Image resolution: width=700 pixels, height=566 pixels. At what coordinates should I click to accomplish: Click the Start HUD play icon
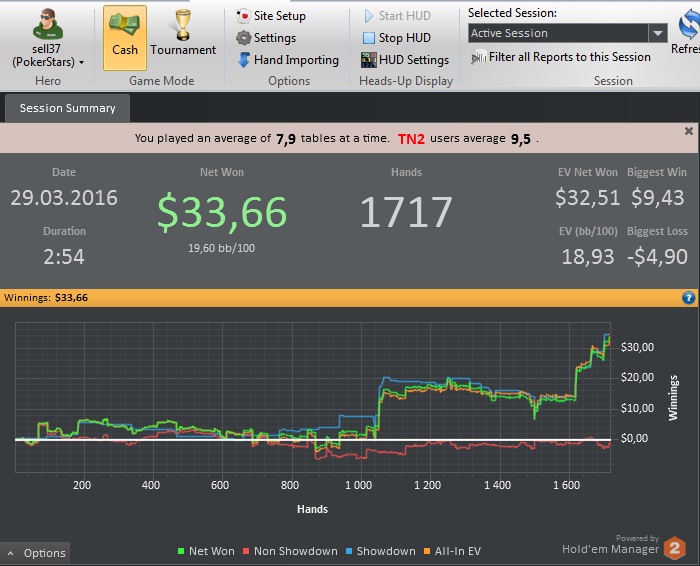(x=369, y=16)
